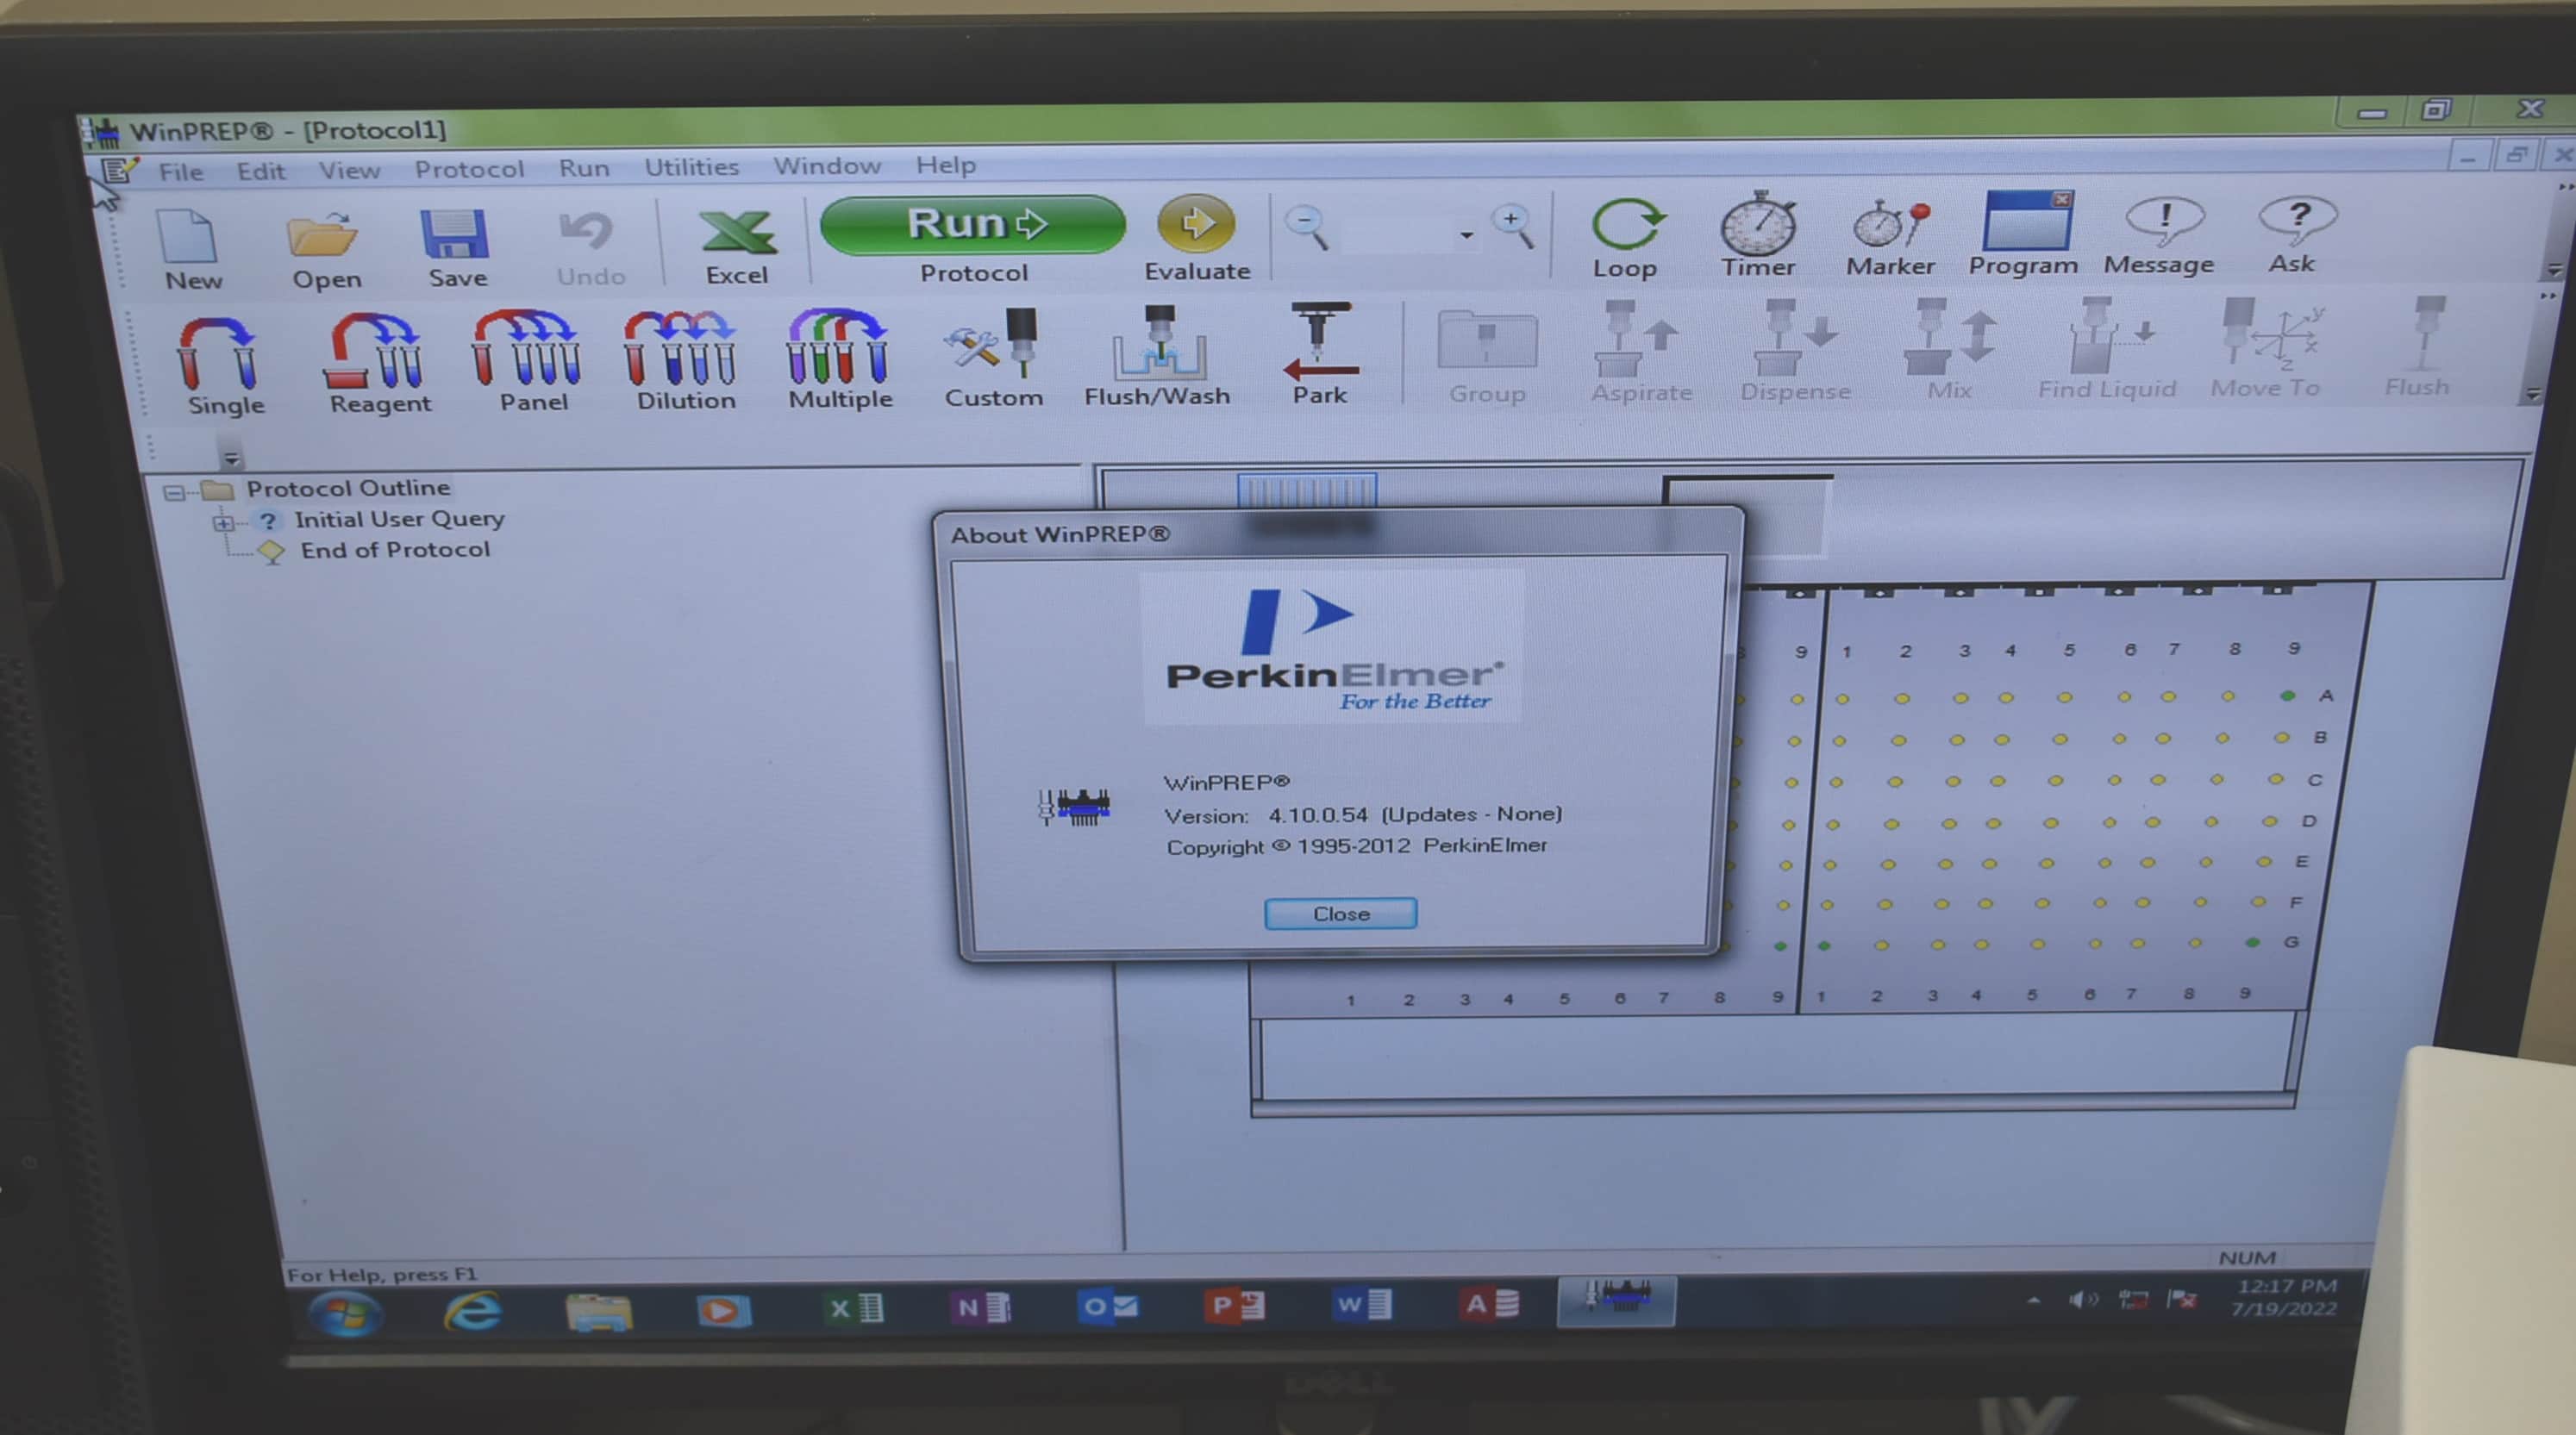2576x1435 pixels.
Task: Add a Message step
Action: pyautogui.click(x=2160, y=236)
